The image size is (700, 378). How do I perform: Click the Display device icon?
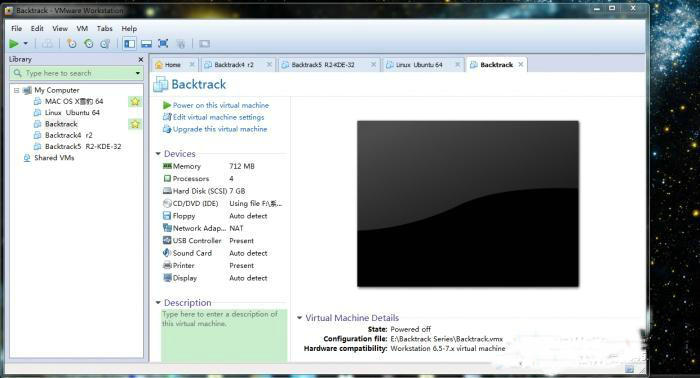click(167, 278)
